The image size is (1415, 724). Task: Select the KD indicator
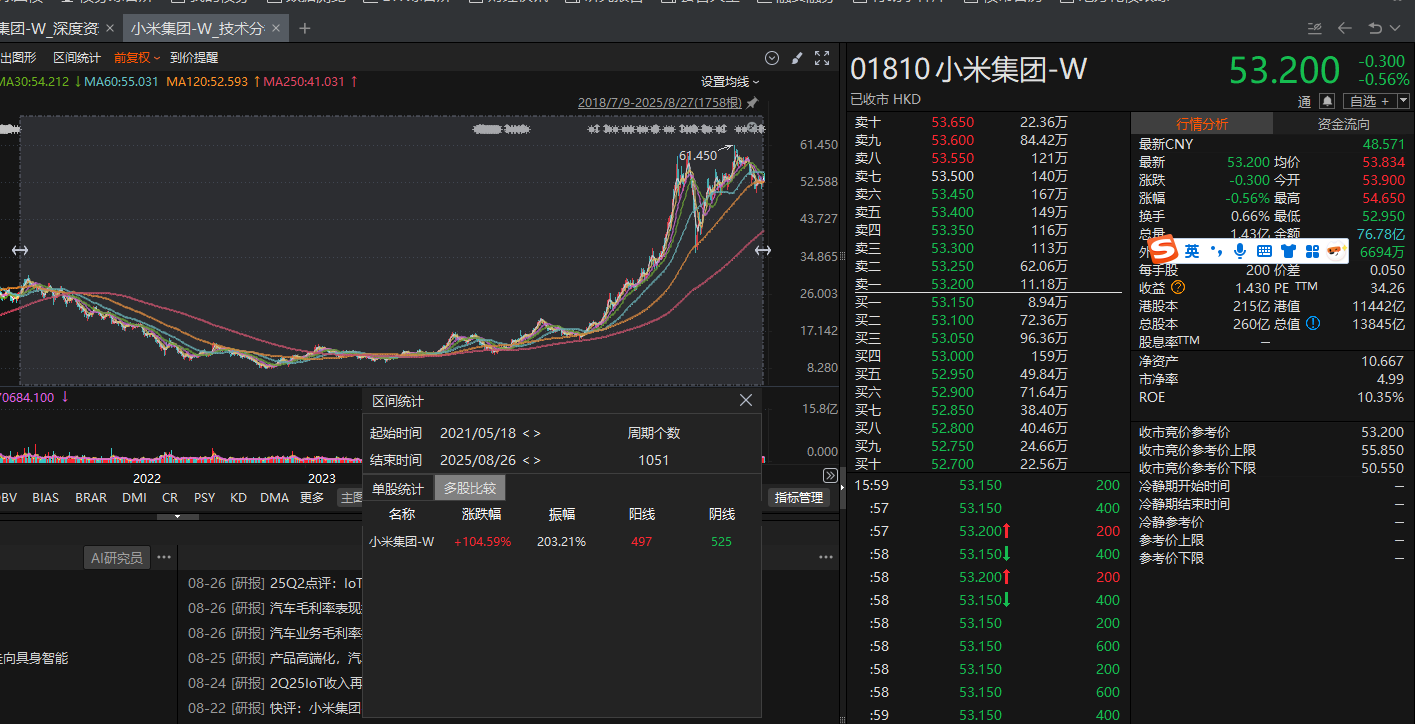tap(238, 497)
